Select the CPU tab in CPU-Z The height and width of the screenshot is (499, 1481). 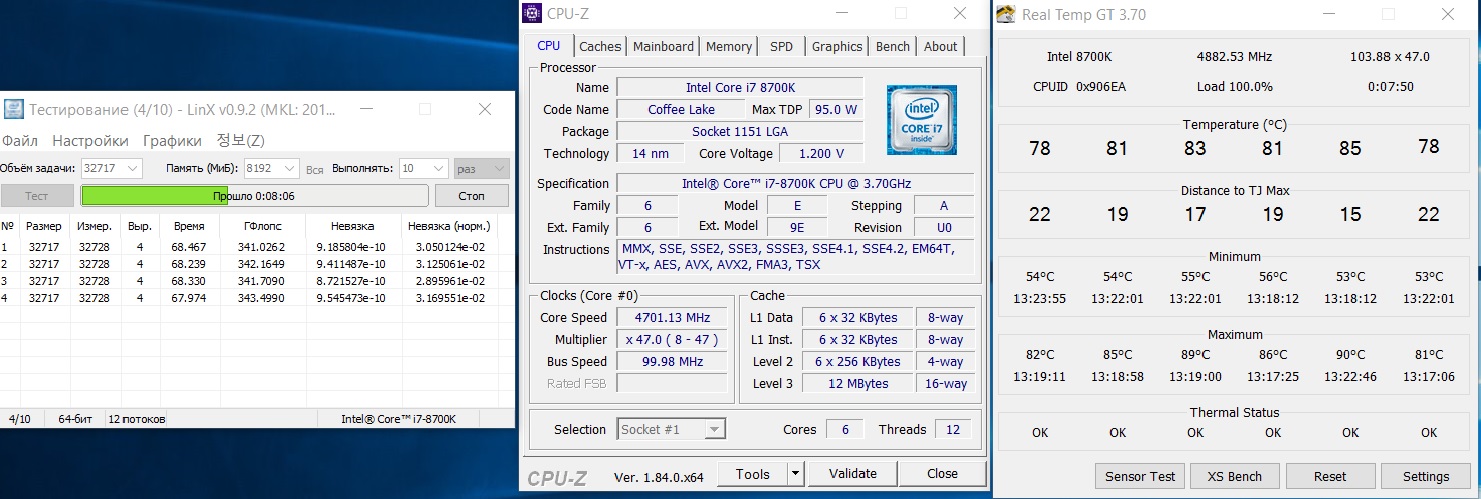[x=549, y=45]
